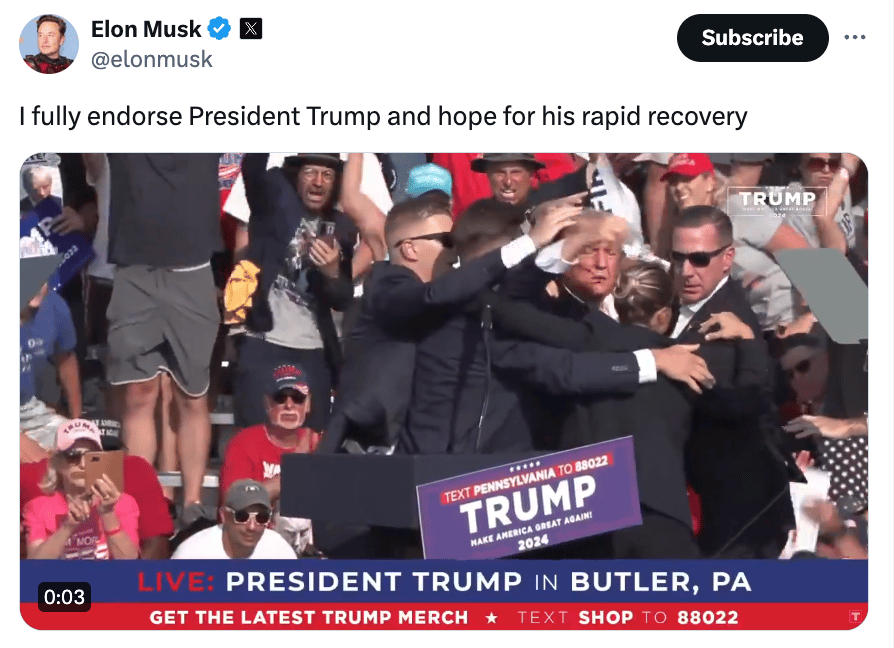Click the PRESIDENT TRUMP headline in banner
Image resolution: width=894 pixels, height=648 pixels.
tap(373, 582)
